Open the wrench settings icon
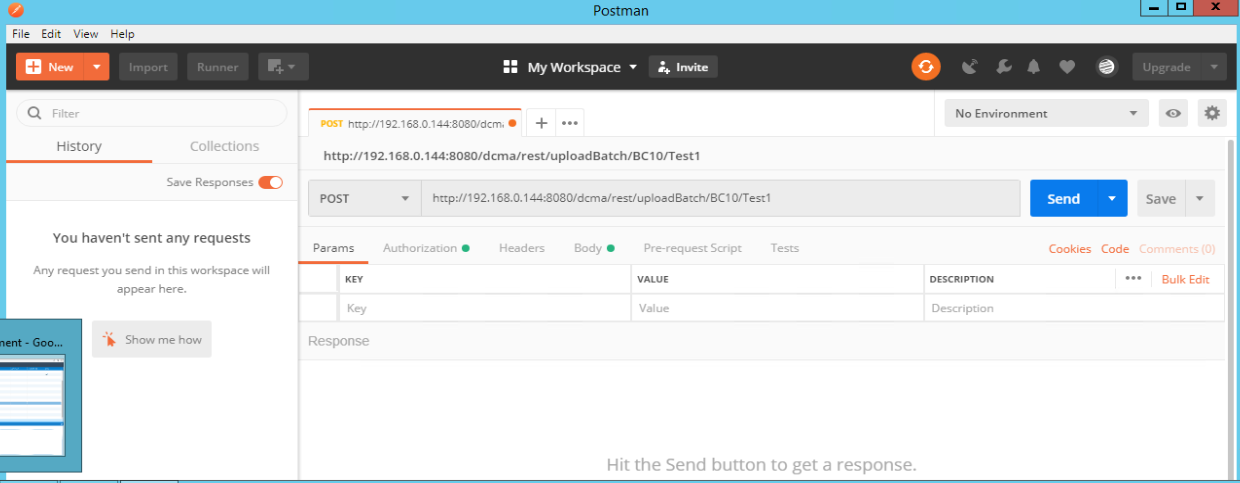Image resolution: width=1240 pixels, height=483 pixels. tap(1003, 67)
